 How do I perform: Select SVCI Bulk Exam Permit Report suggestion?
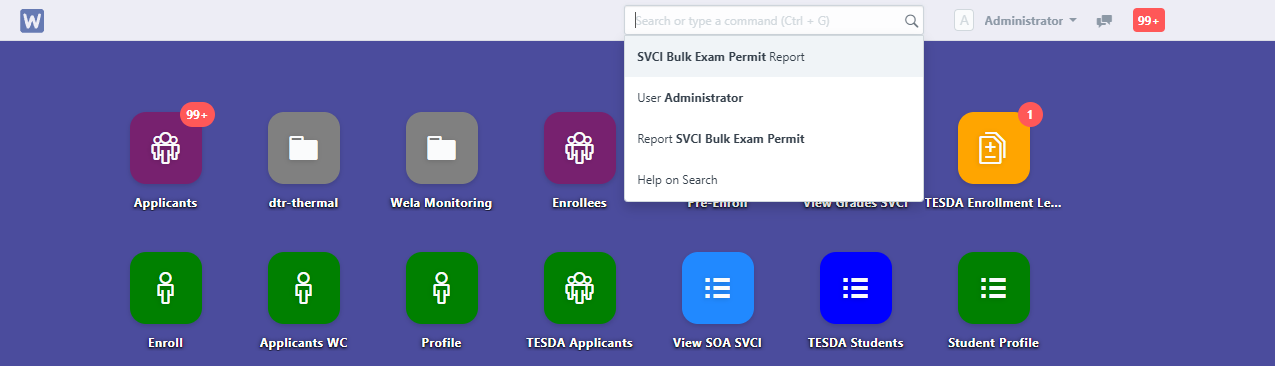click(x=774, y=57)
